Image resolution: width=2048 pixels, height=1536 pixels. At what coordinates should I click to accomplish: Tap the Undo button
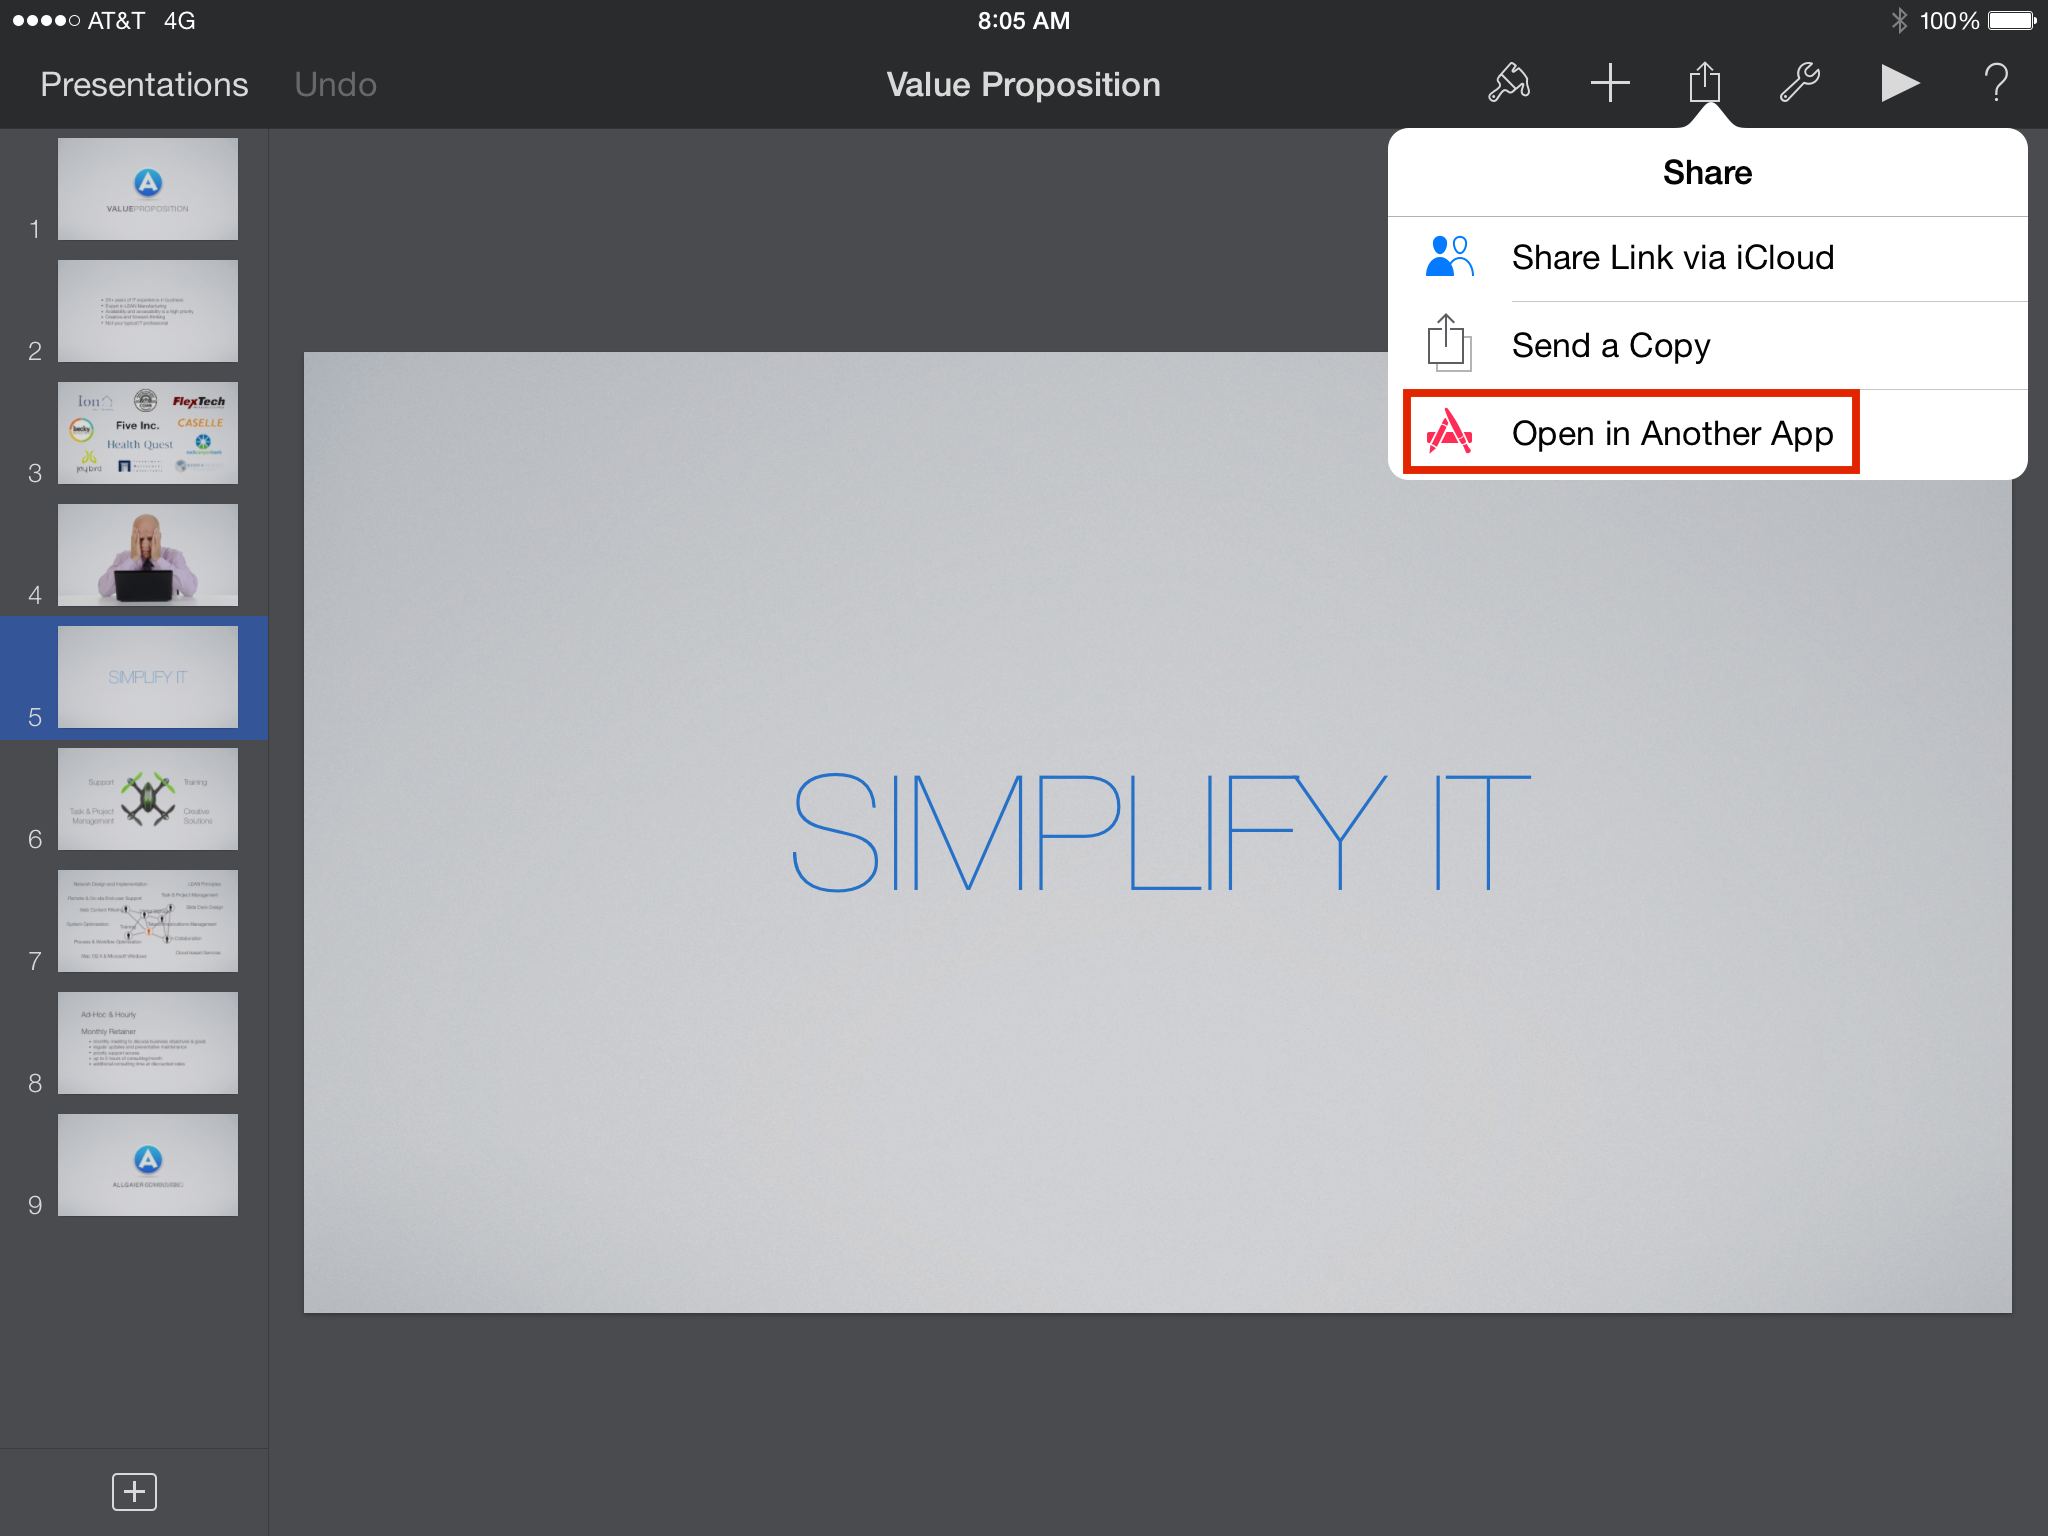[335, 85]
